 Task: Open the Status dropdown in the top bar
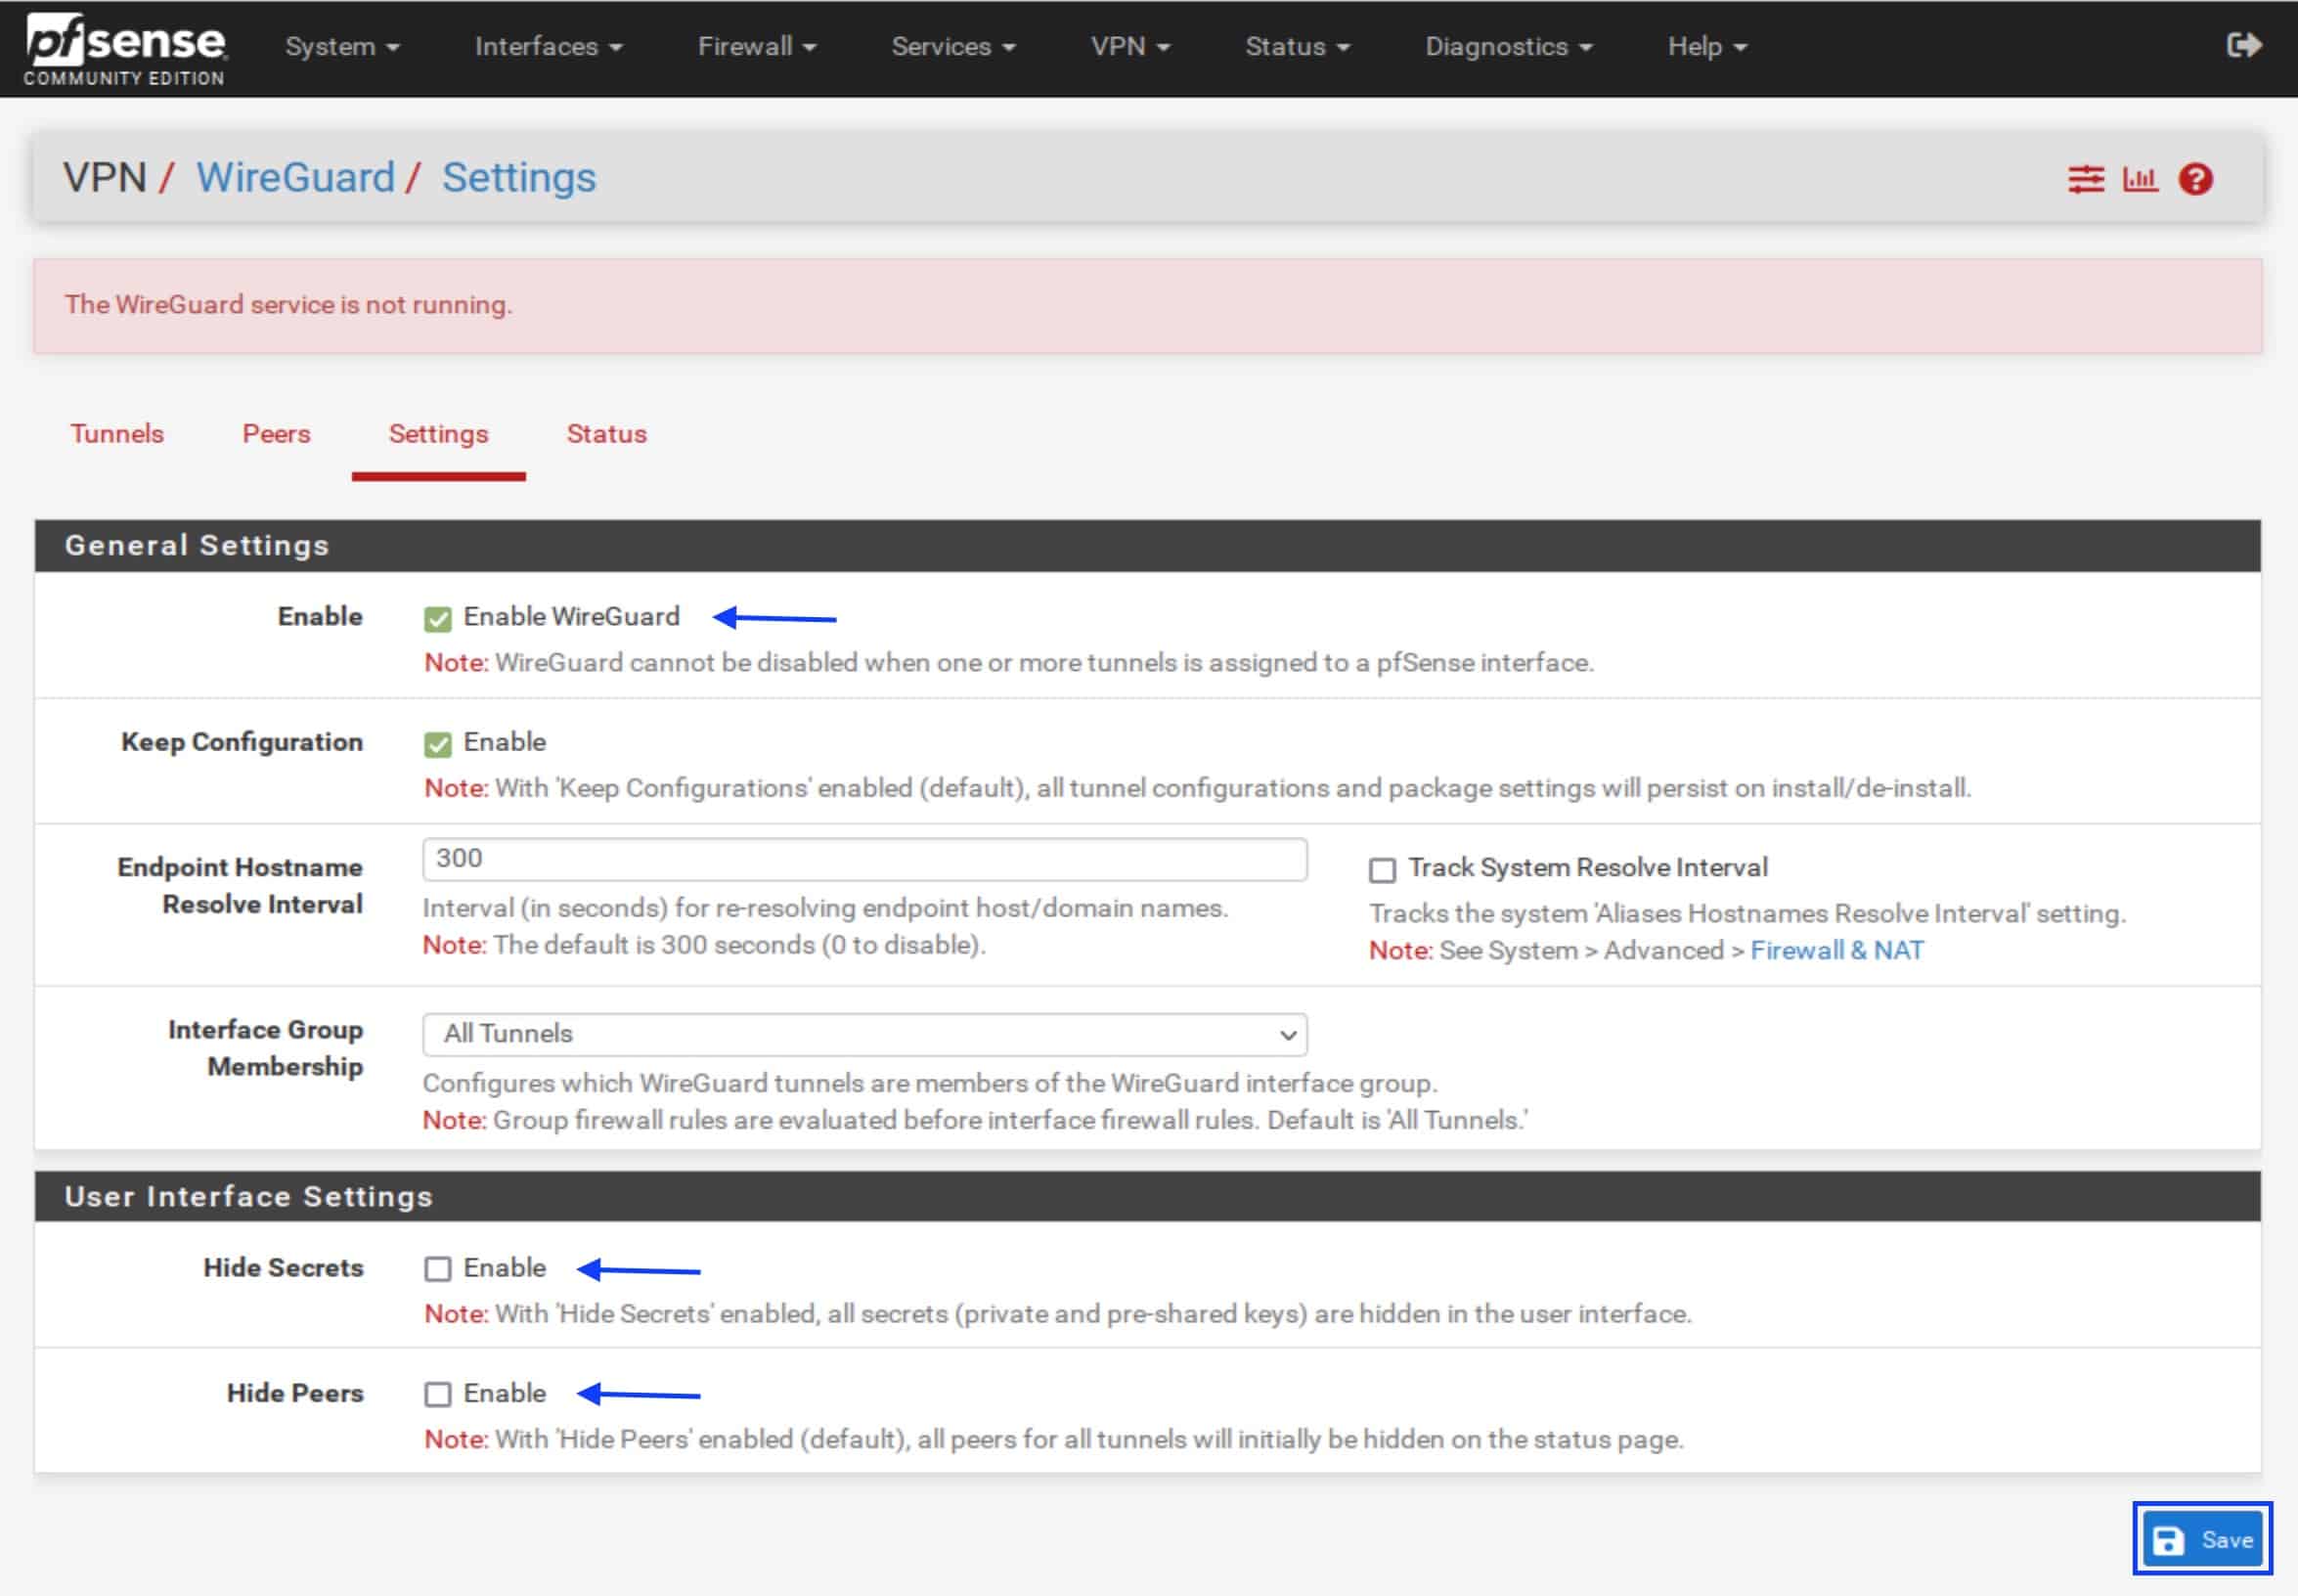tap(1297, 46)
